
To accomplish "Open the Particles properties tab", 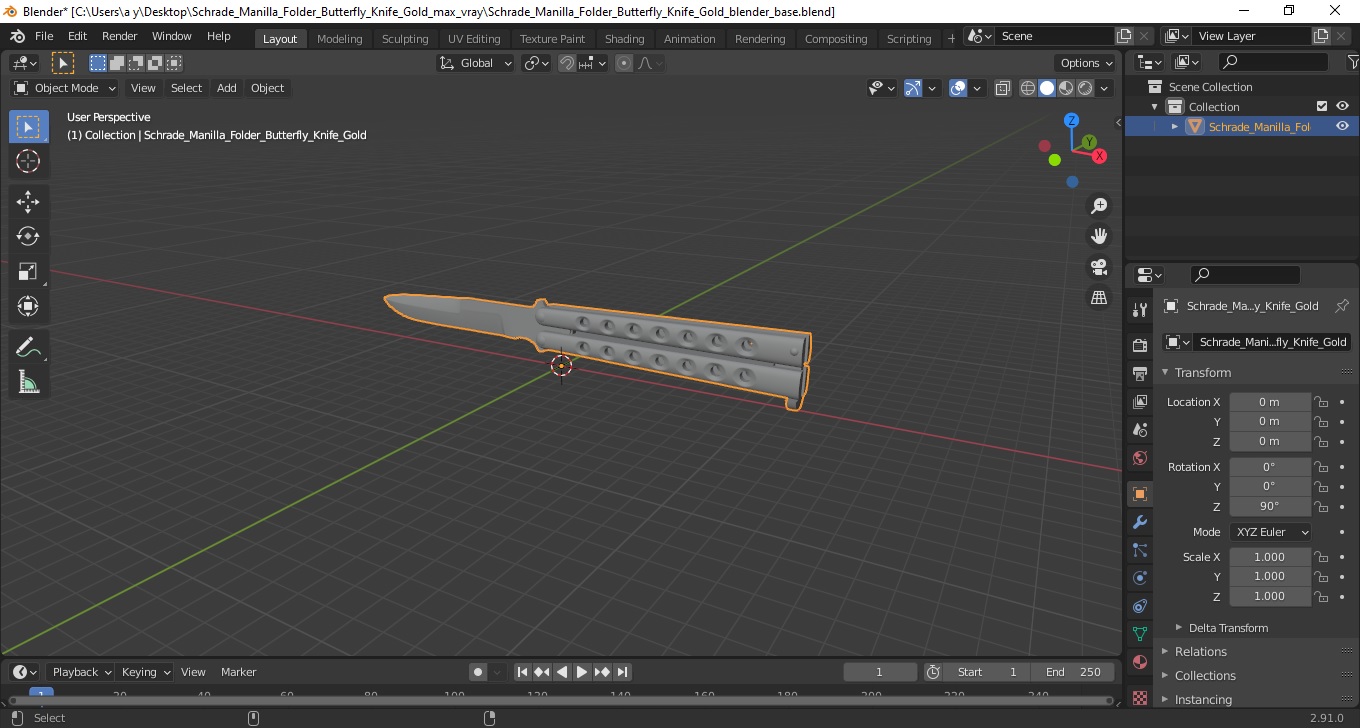I will click(1139, 550).
